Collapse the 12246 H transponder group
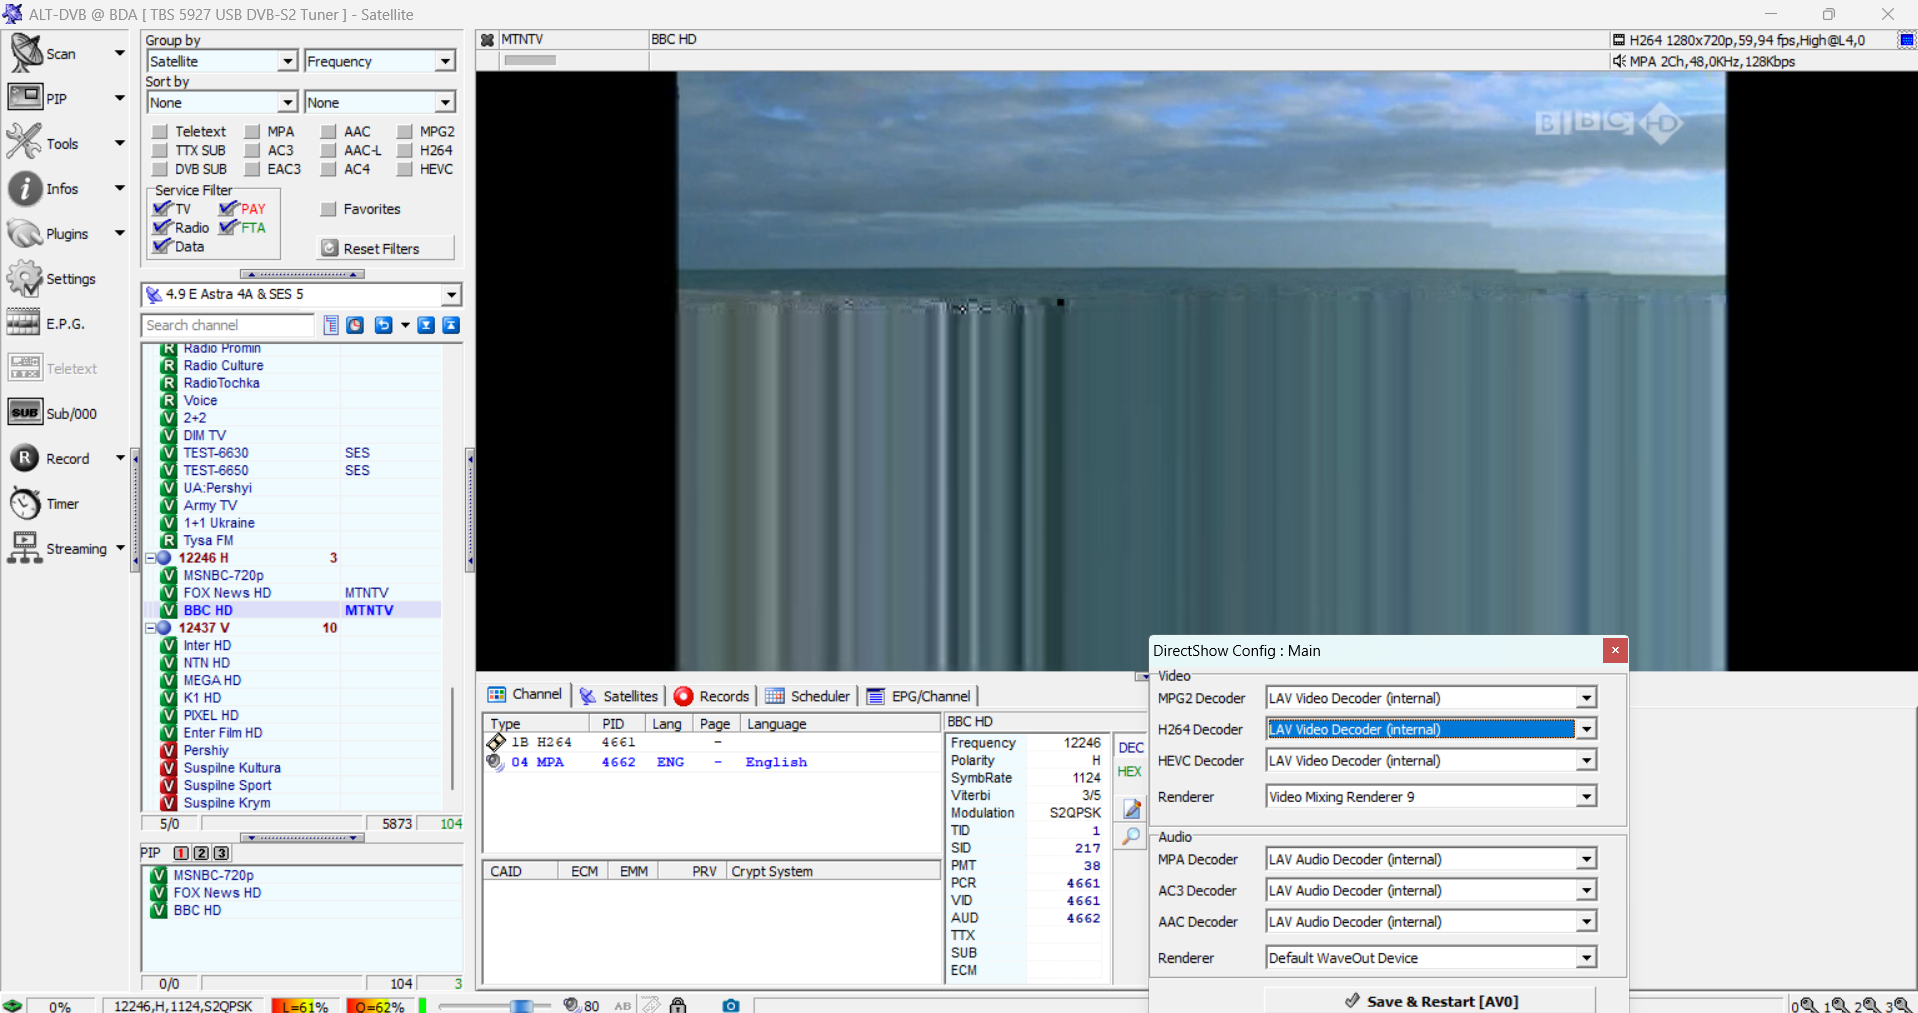Viewport: 1918px width, 1013px height. 150,558
